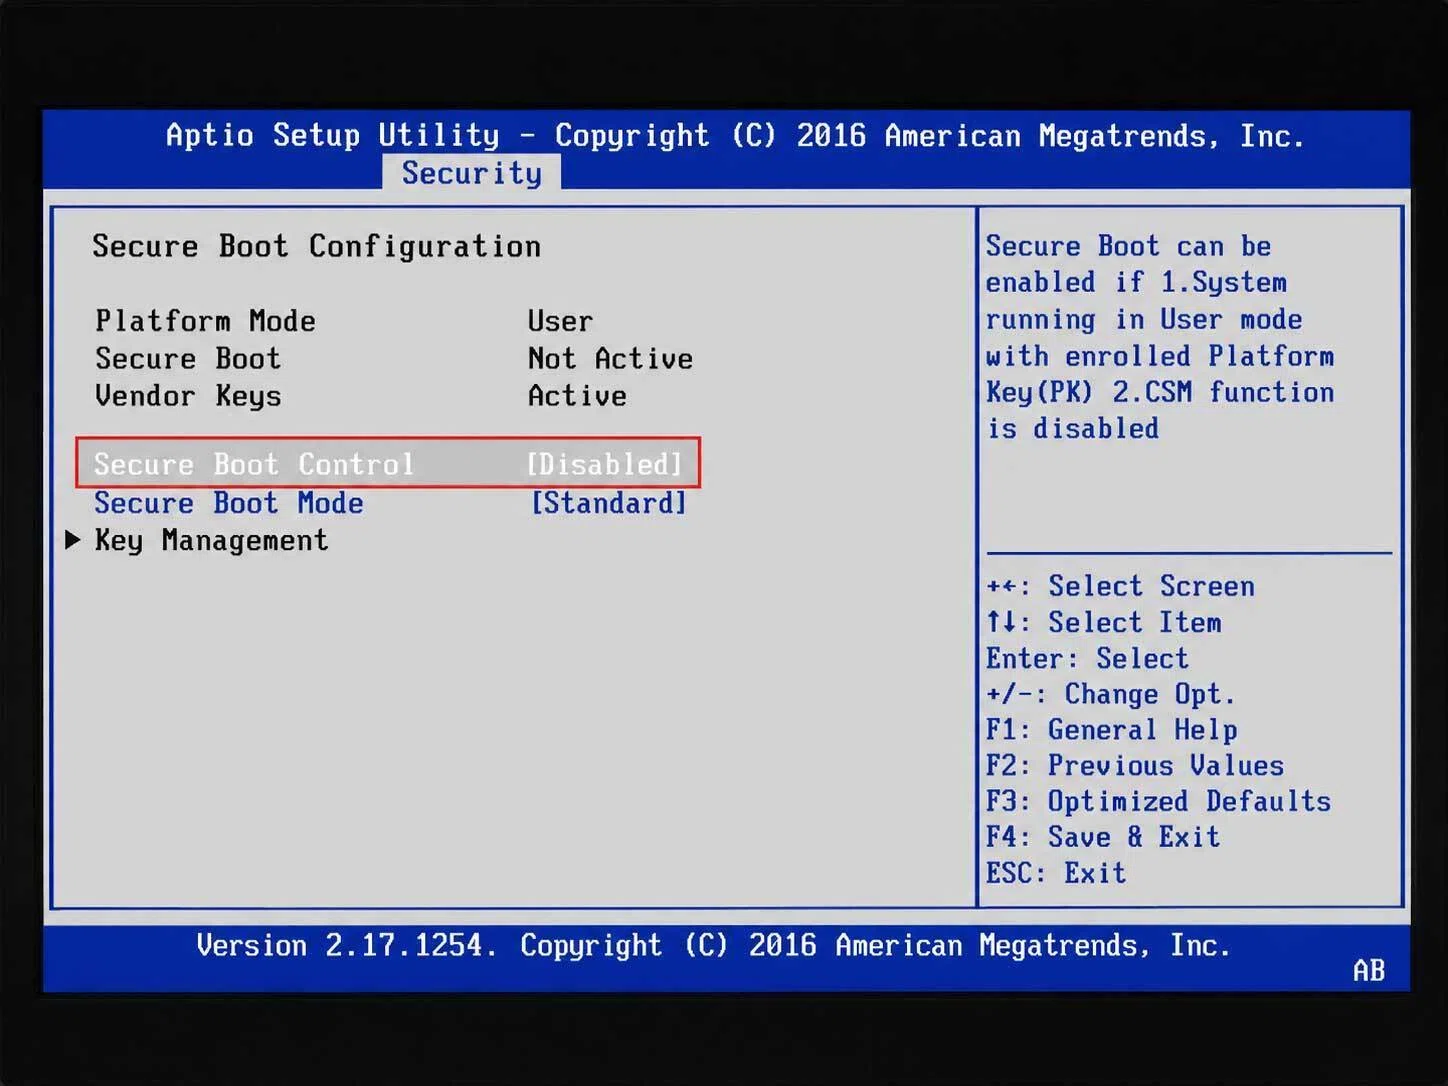Screen dimensions: 1448x1086
Task: Click the 'User' Platform Mode value
Action: point(560,321)
